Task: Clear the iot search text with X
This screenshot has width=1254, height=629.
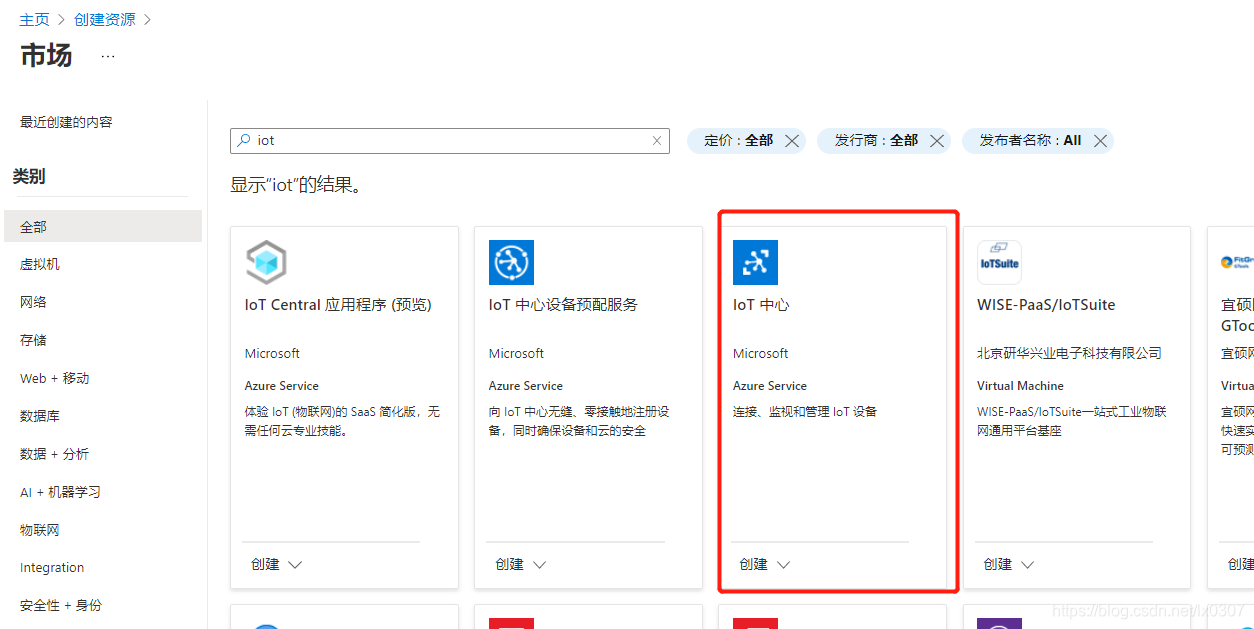Action: point(657,141)
